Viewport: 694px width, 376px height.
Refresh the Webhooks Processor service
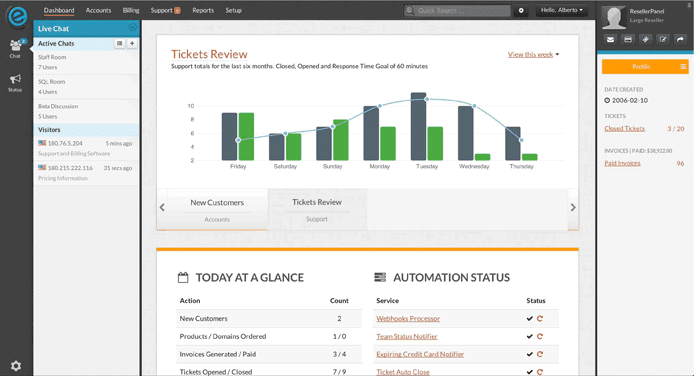[x=540, y=318]
